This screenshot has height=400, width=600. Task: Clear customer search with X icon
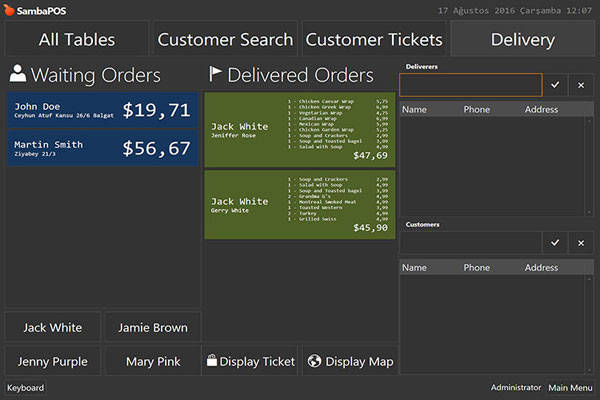581,243
